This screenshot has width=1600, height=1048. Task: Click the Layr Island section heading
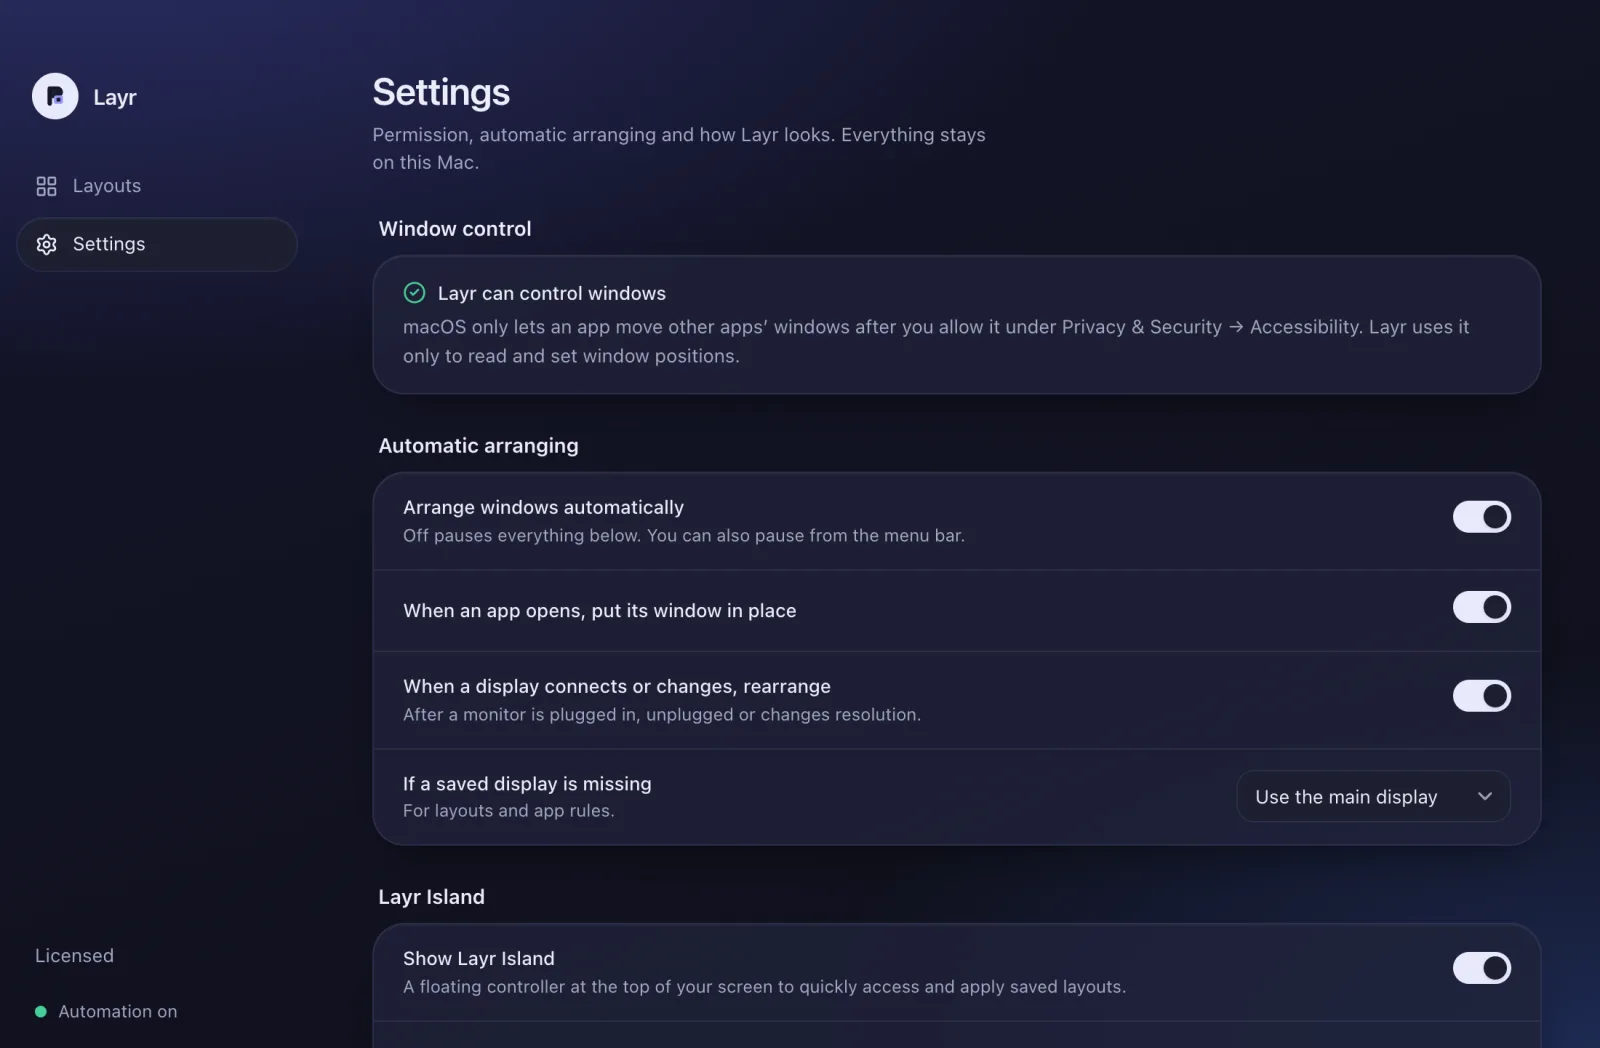(431, 897)
